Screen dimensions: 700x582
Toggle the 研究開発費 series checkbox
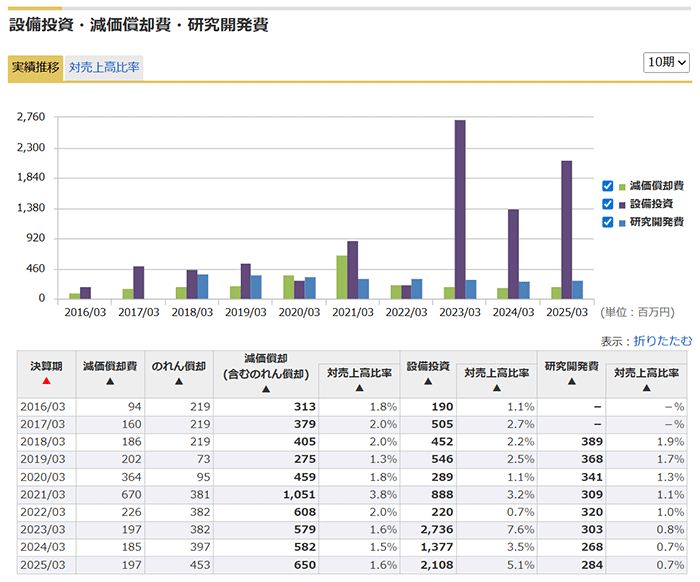click(x=608, y=222)
